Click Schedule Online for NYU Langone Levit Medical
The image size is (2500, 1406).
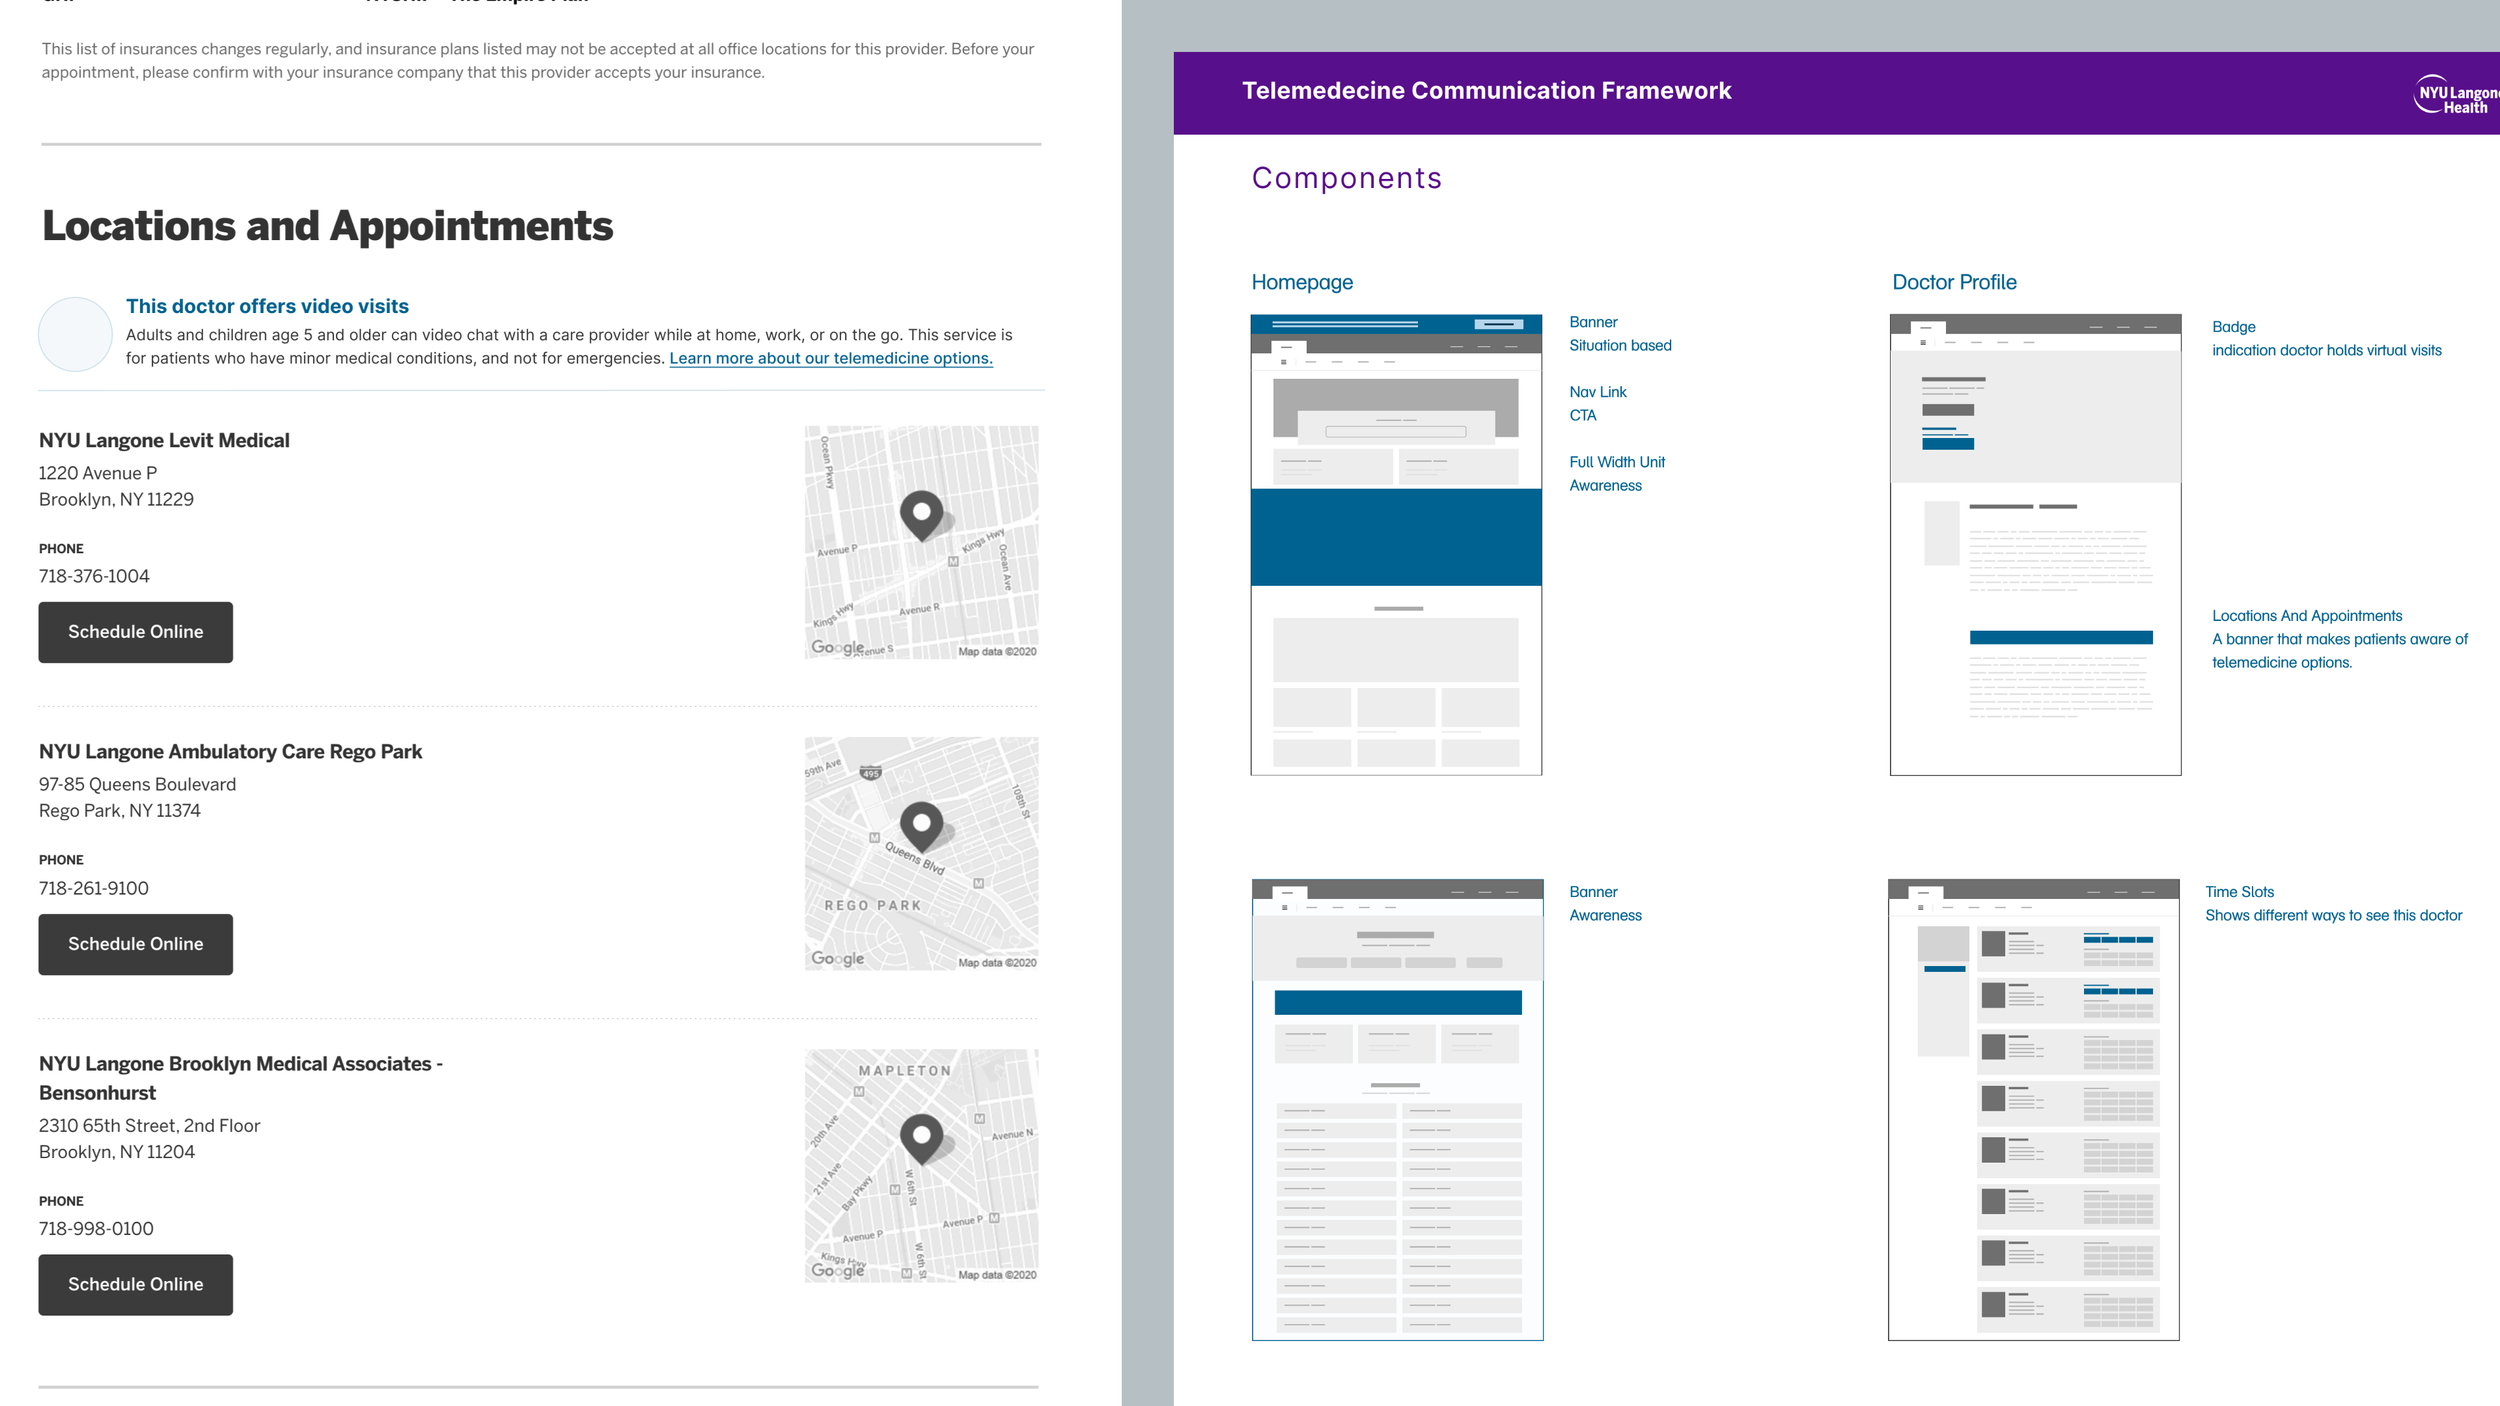tap(136, 632)
